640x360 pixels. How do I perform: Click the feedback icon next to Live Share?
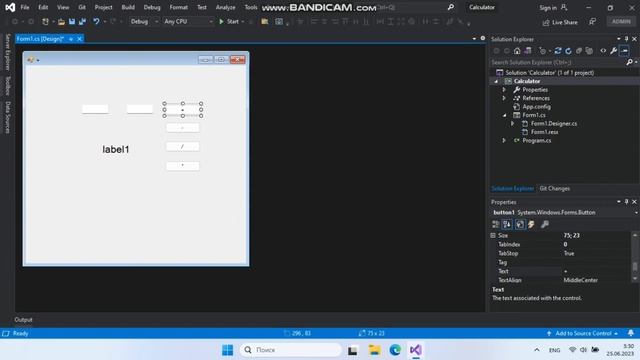(x=592, y=22)
